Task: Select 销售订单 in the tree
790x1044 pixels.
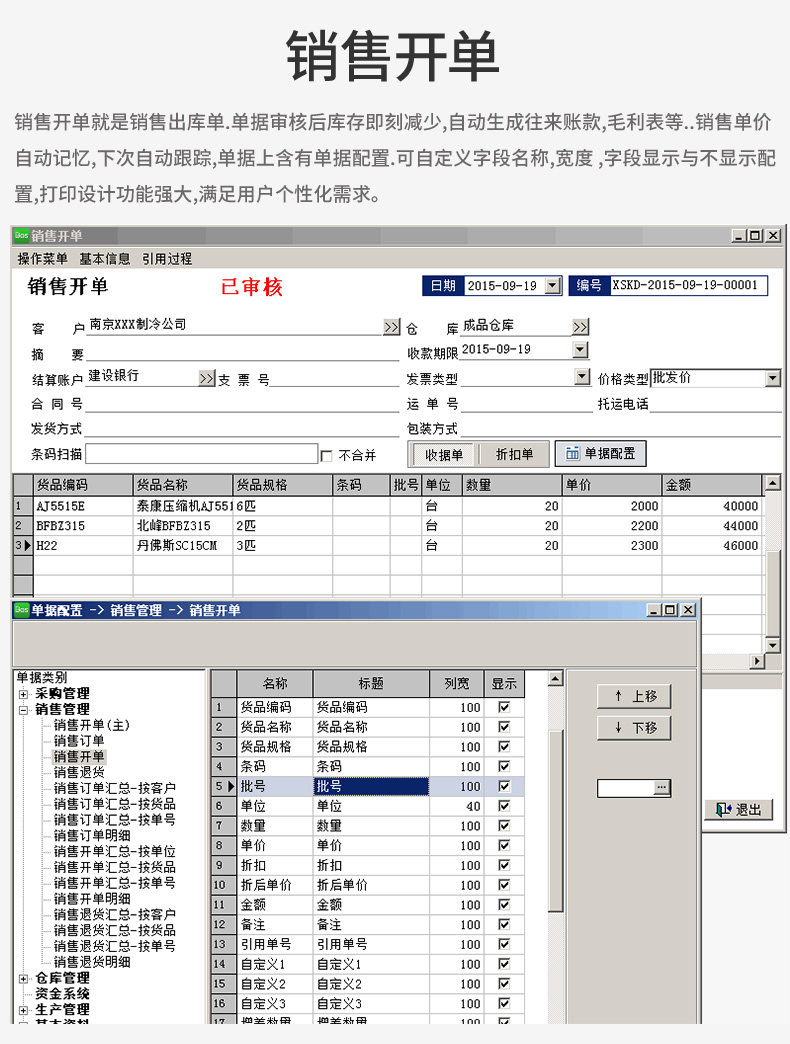Action: pos(79,740)
